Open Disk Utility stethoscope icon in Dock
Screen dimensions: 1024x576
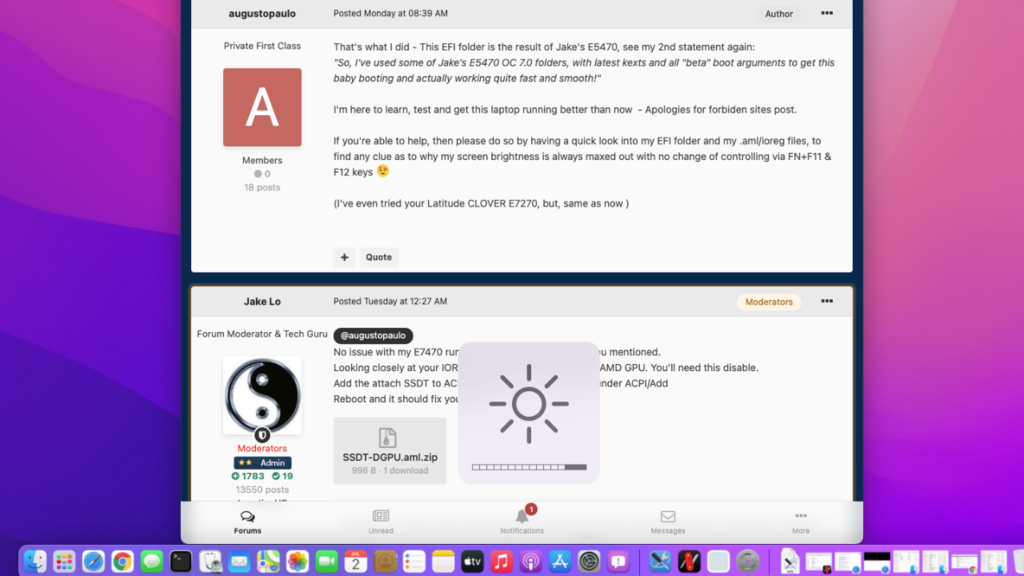coord(210,562)
